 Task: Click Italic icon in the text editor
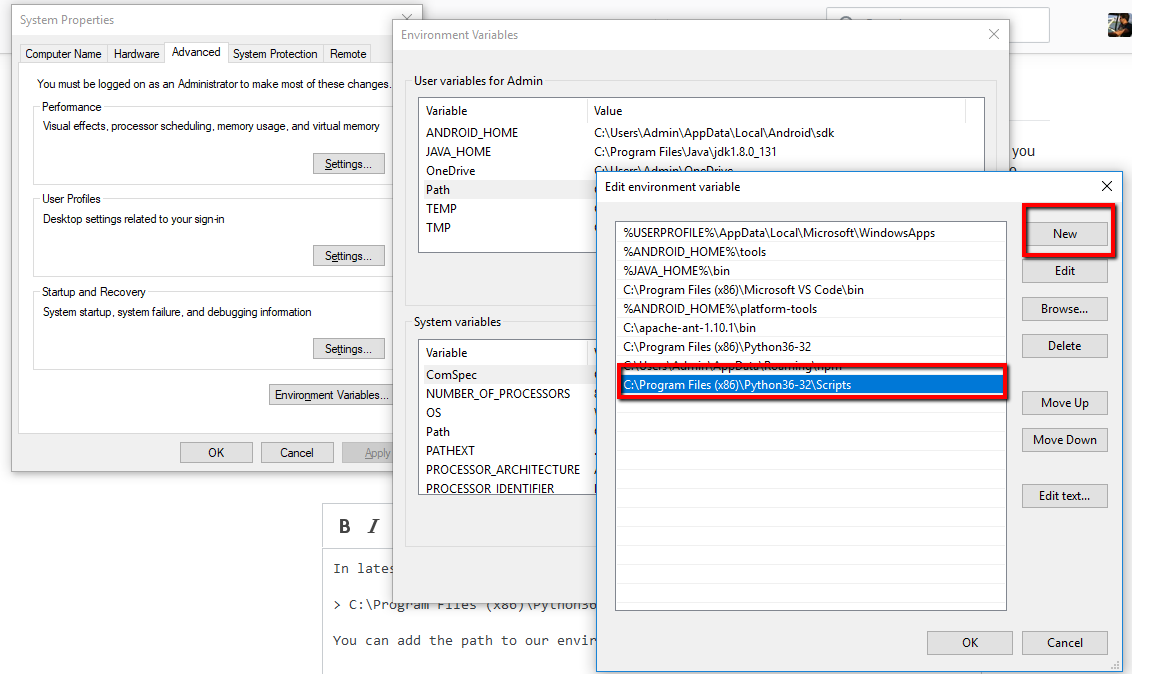(373, 526)
